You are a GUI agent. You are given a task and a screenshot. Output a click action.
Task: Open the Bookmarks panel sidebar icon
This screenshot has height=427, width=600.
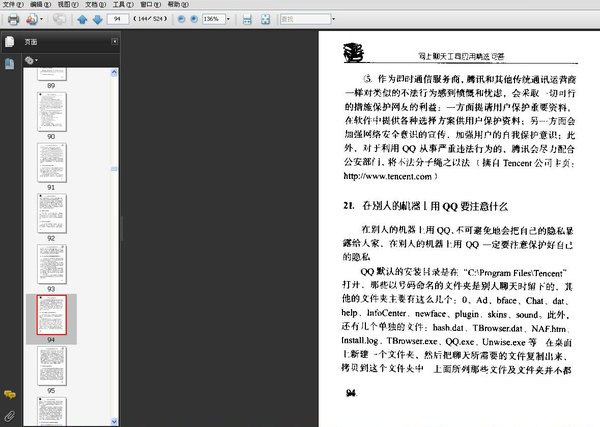10,64
